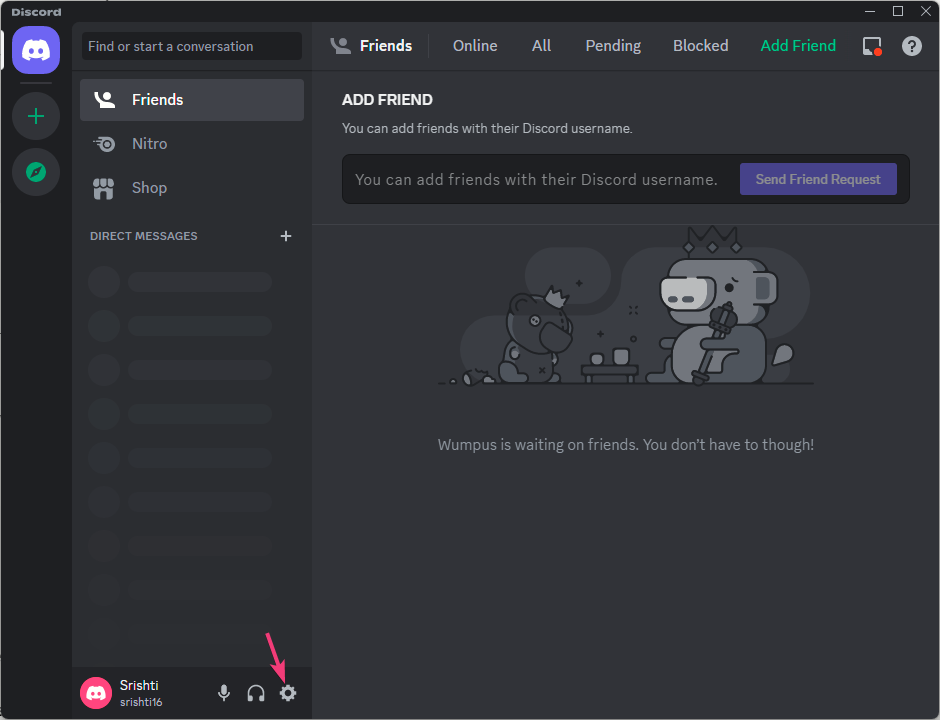This screenshot has height=720, width=940.
Task: Open the Inbox icon in the top bar
Action: (x=871, y=45)
